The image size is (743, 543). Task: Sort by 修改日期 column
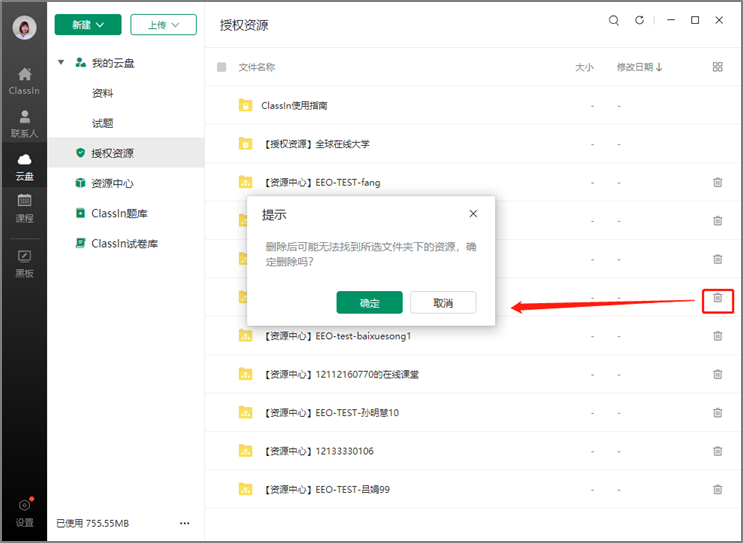click(x=639, y=67)
